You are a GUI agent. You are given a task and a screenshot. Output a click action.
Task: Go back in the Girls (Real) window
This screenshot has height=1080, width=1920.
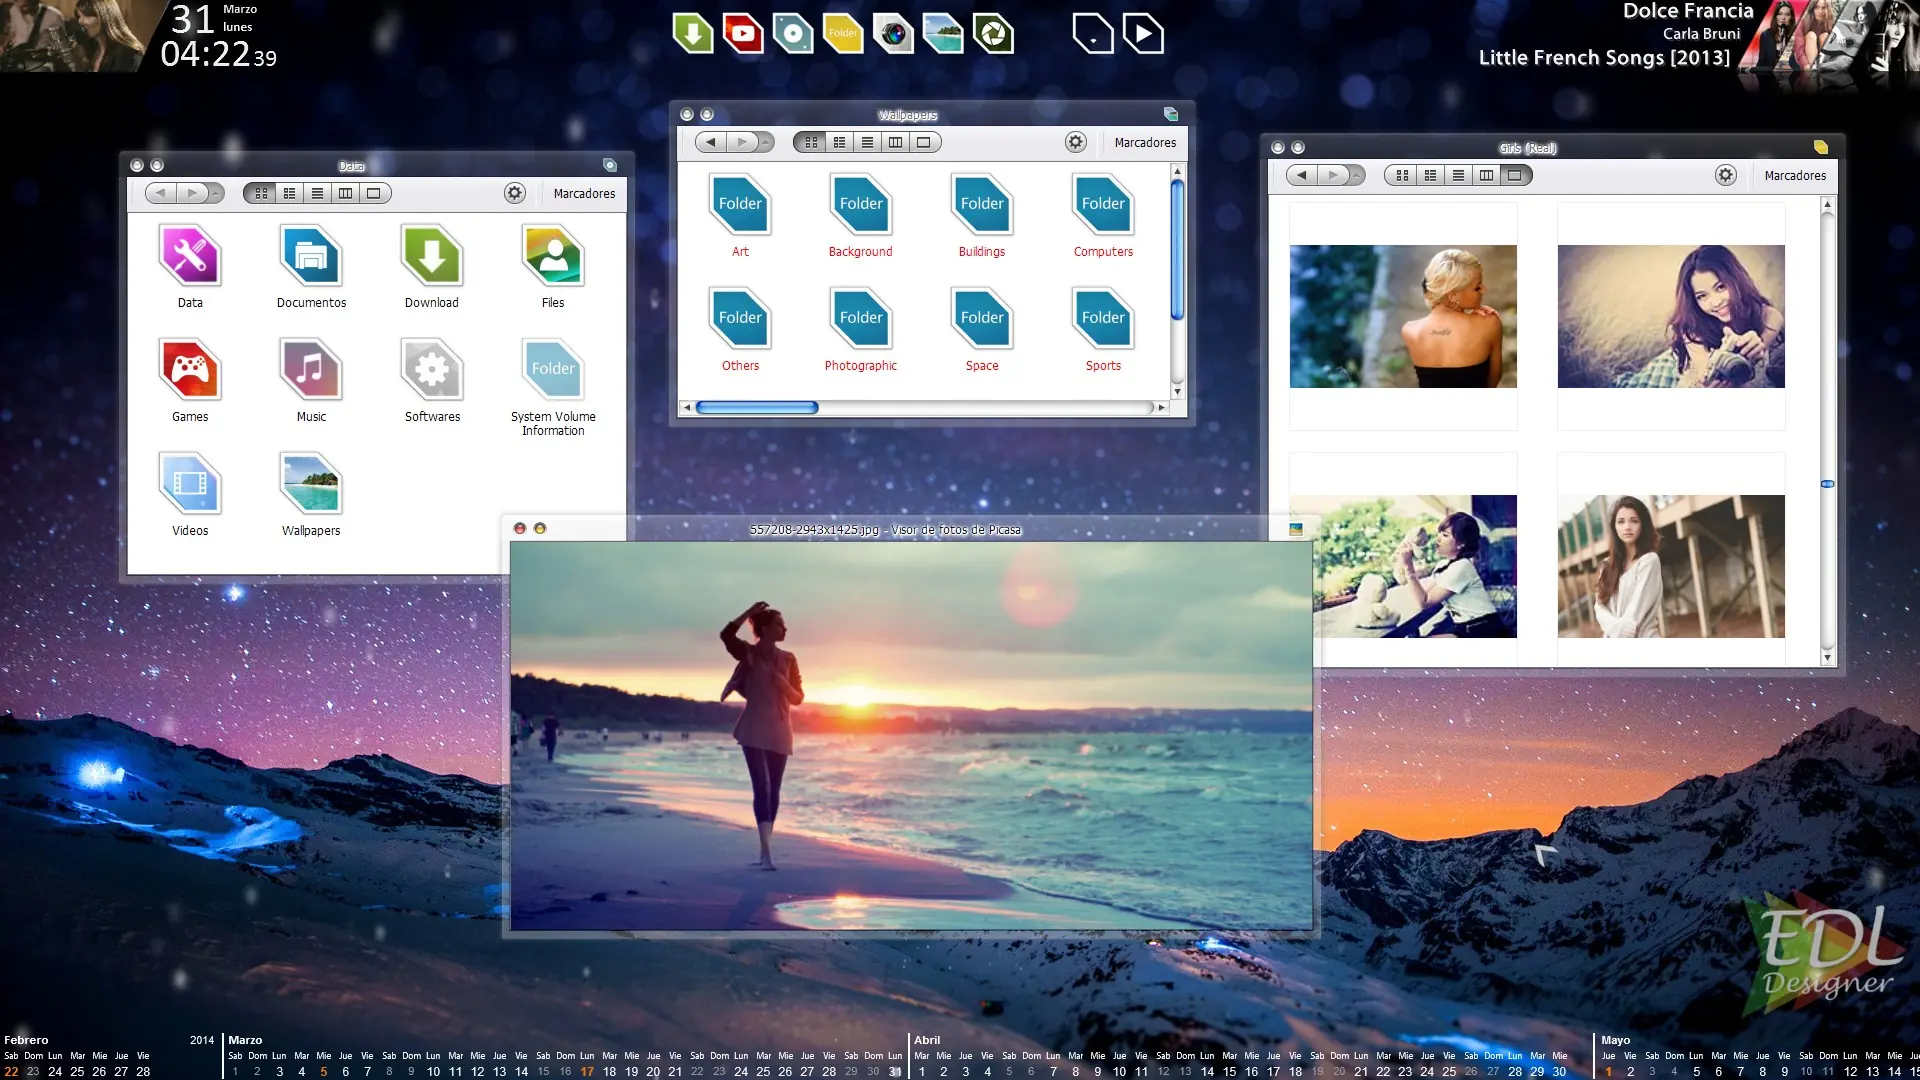pos(1302,175)
